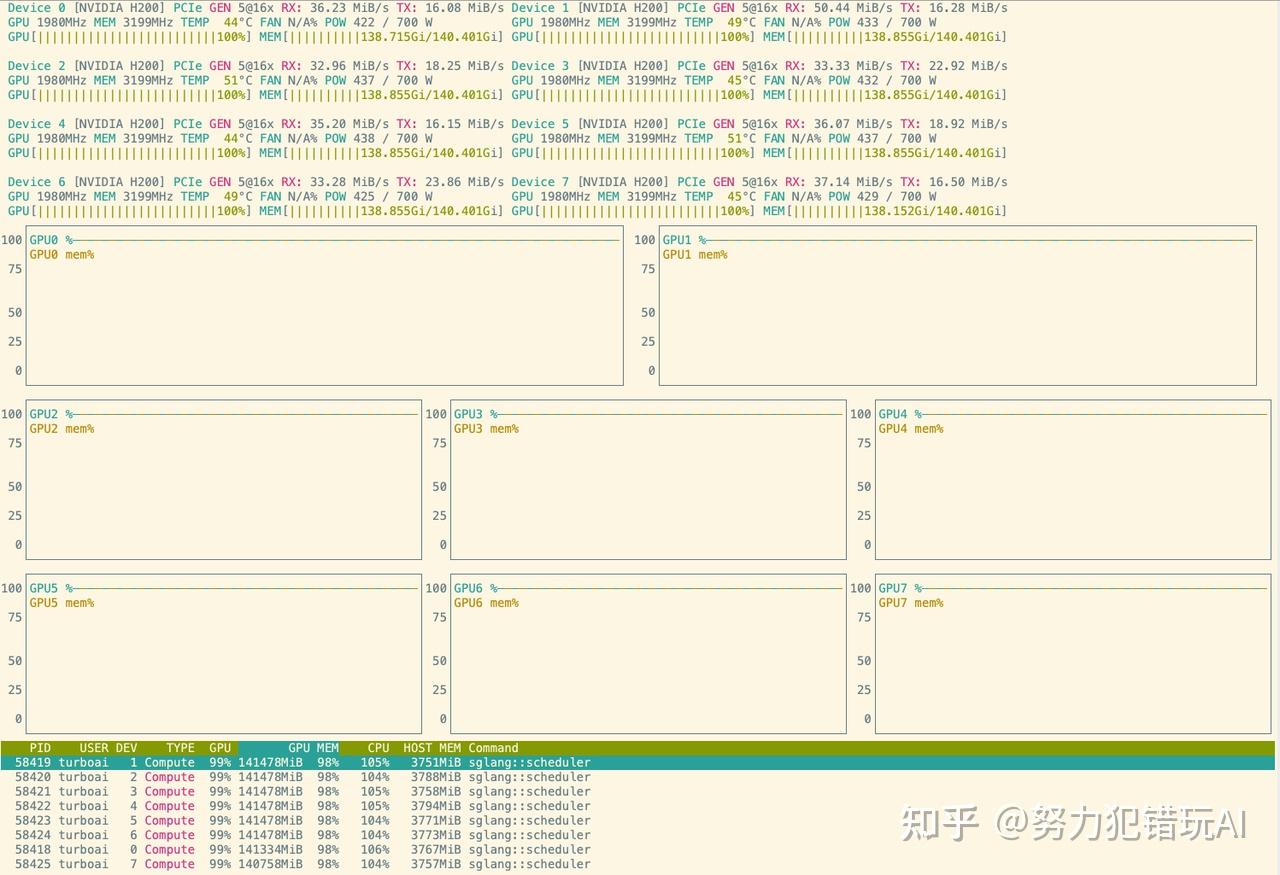
Task: Click the 知乎 @努力犯错玩AI watermark
Action: (x=1075, y=822)
